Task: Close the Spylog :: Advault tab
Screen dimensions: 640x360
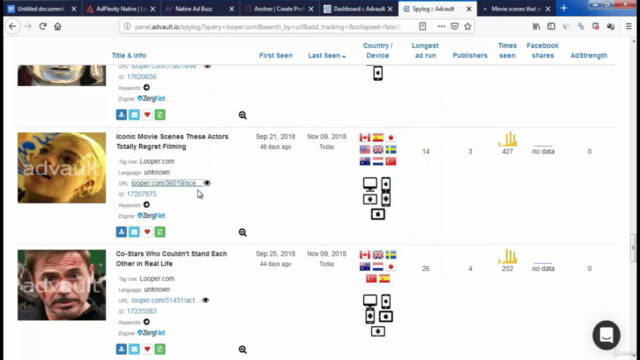Action: [x=469, y=9]
